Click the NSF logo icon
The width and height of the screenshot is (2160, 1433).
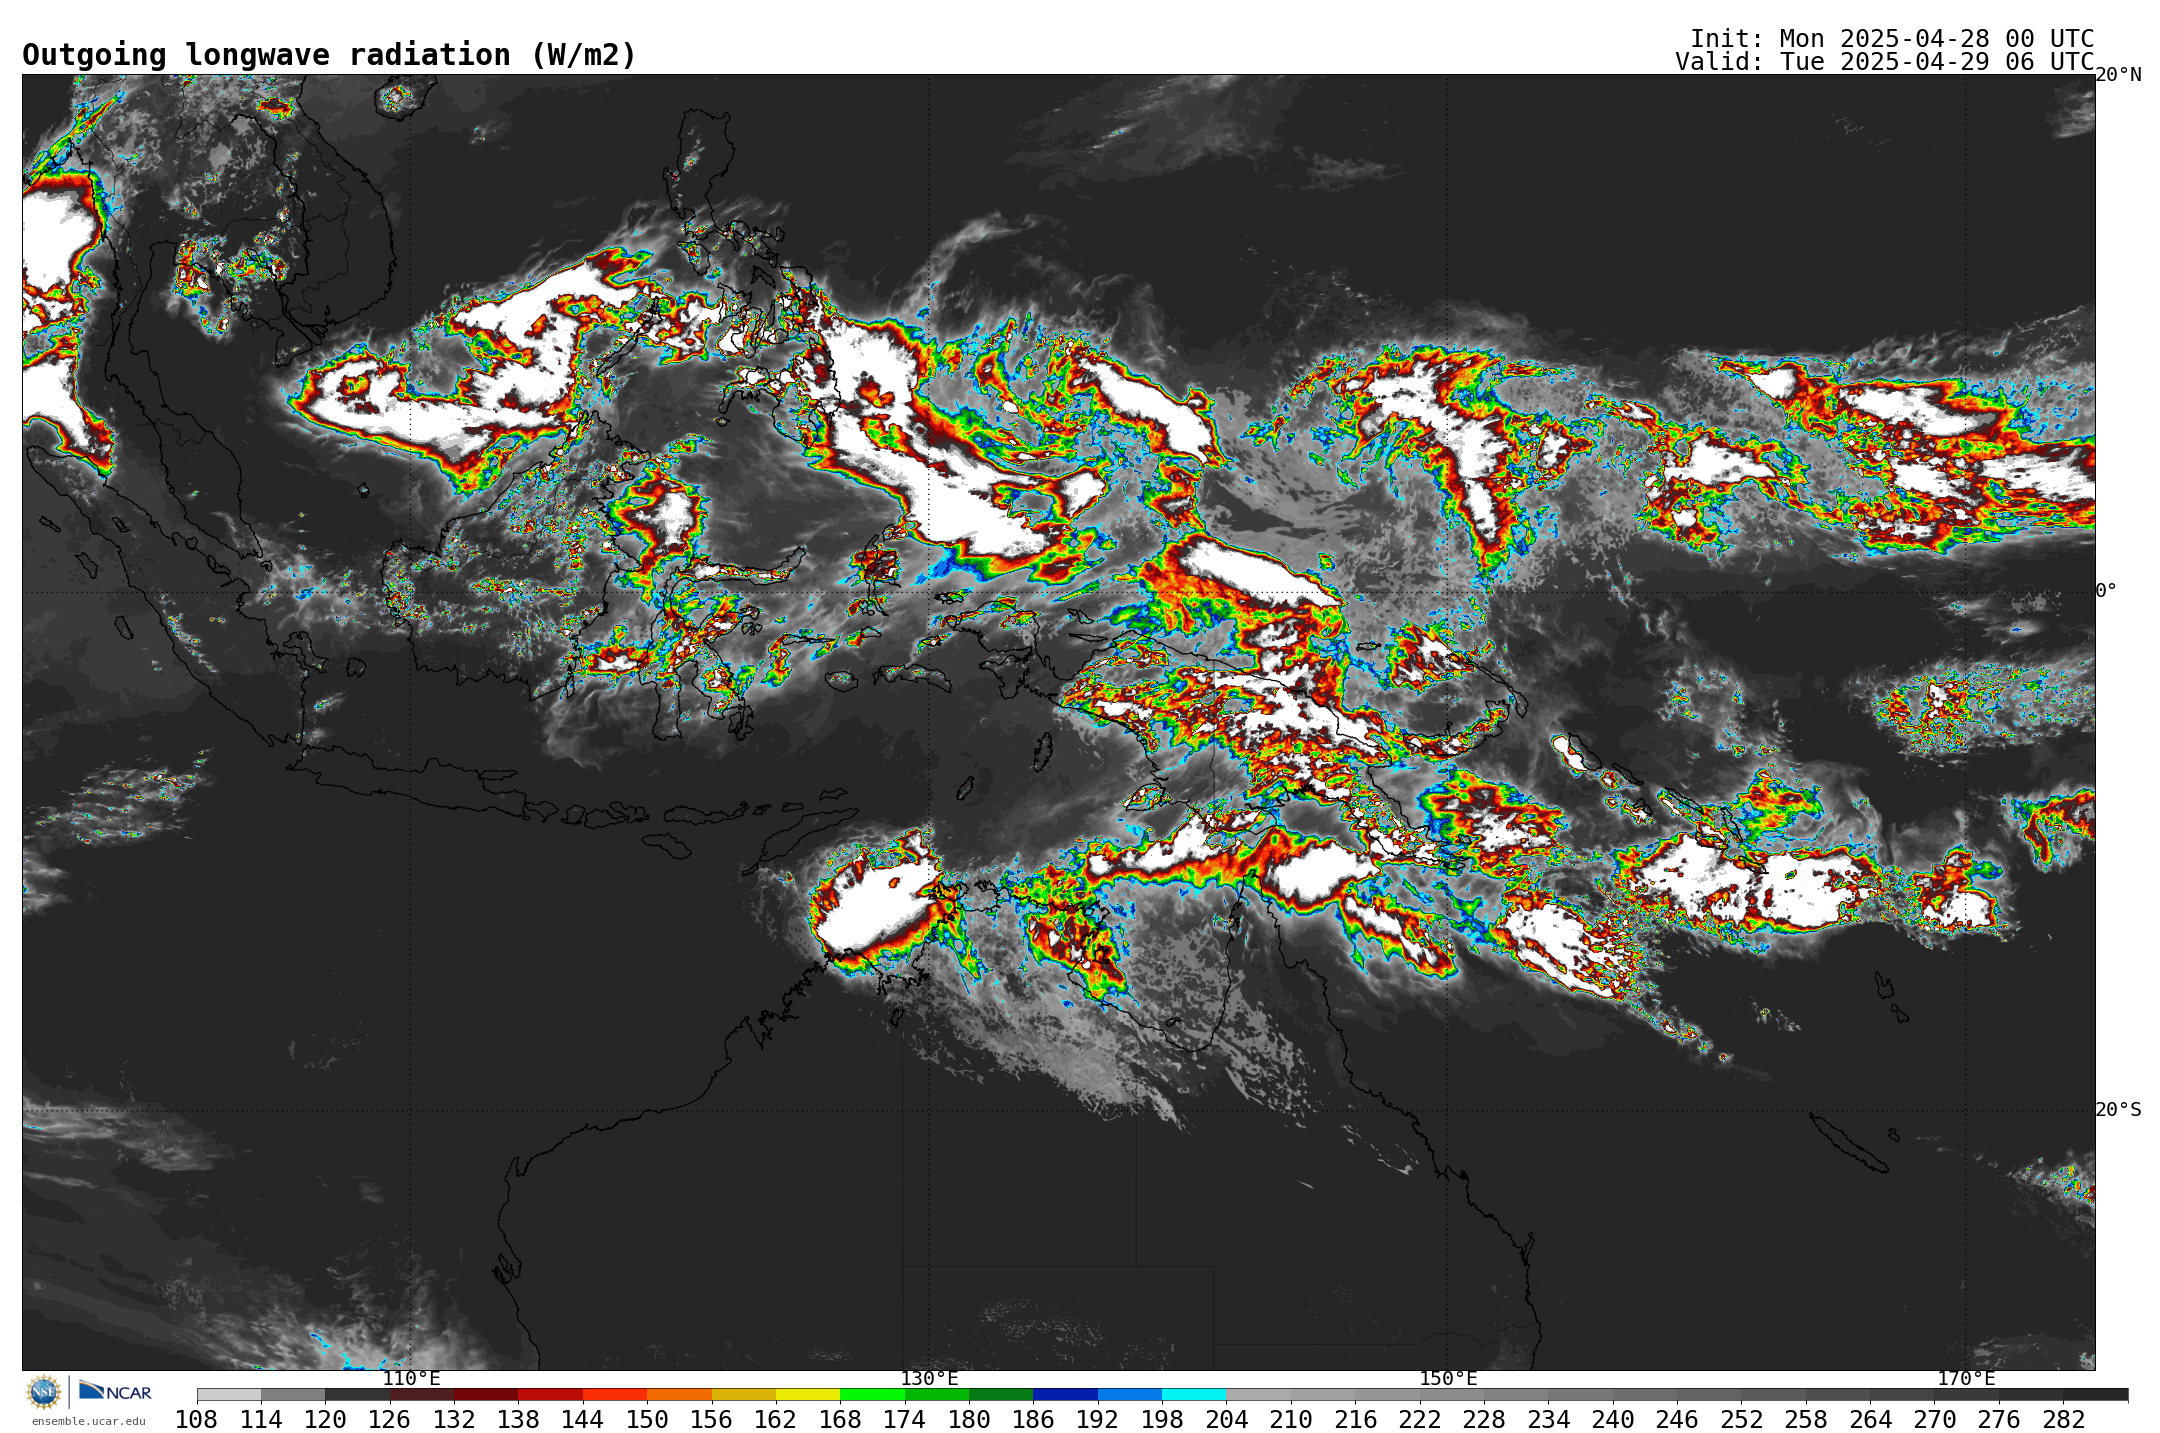click(44, 1392)
